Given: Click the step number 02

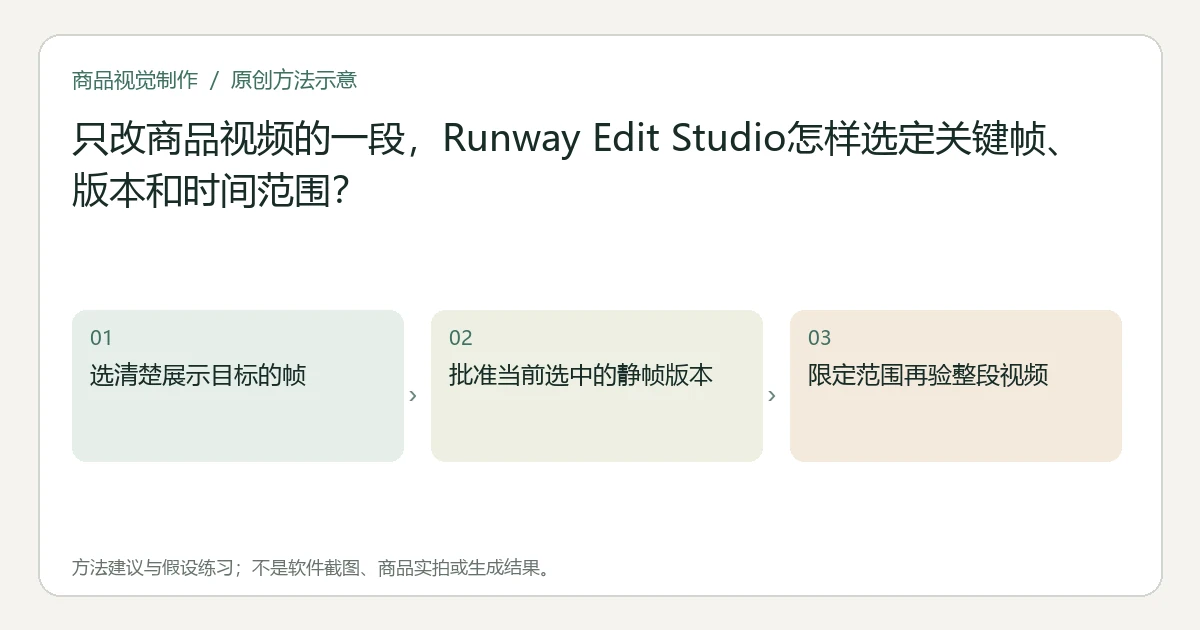Looking at the screenshot, I should pyautogui.click(x=461, y=338).
